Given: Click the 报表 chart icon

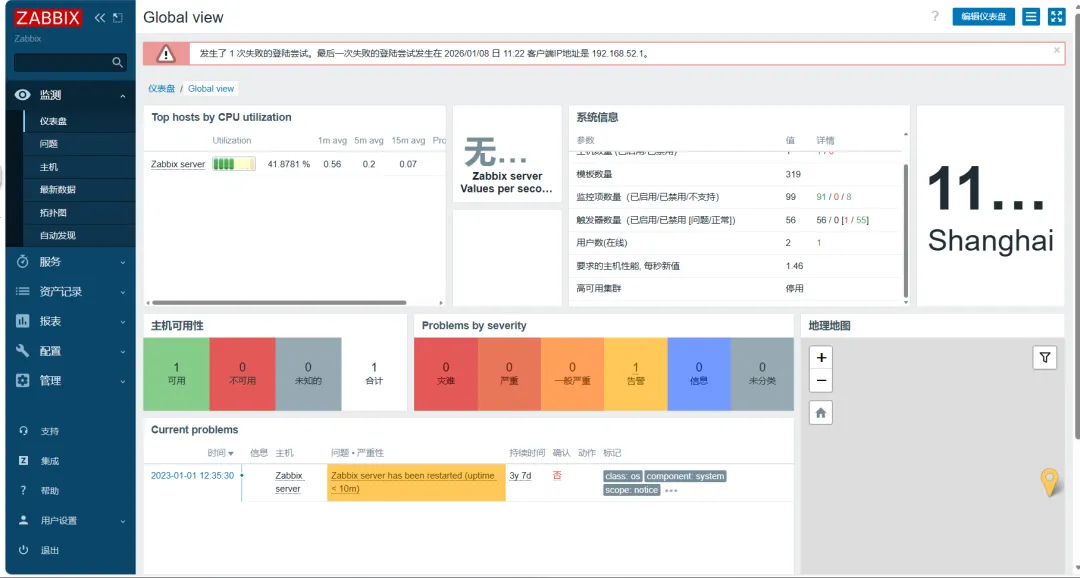Looking at the screenshot, I should (23, 321).
